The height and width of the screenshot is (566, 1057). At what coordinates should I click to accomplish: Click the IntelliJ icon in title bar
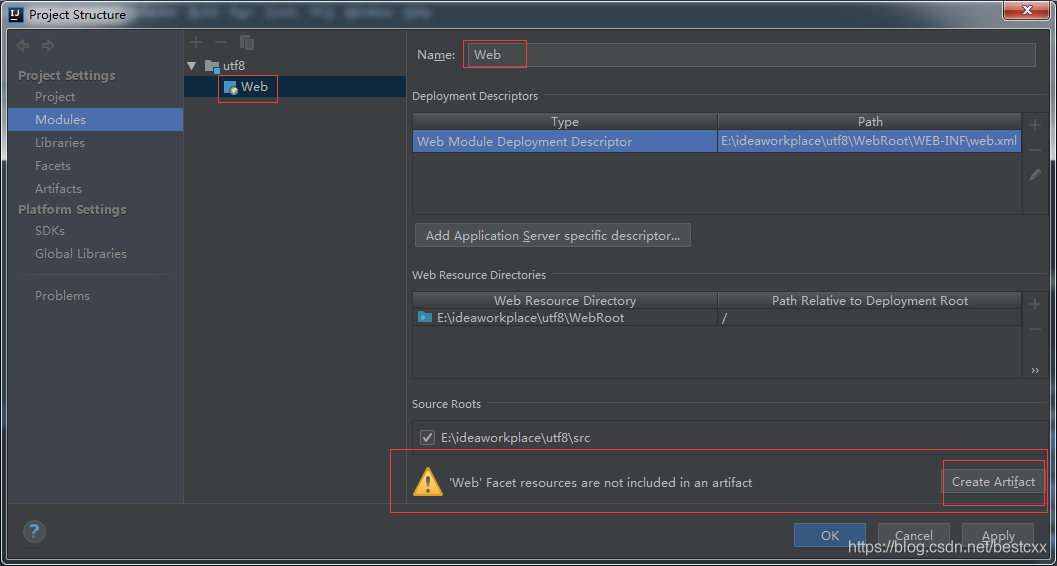tap(16, 13)
